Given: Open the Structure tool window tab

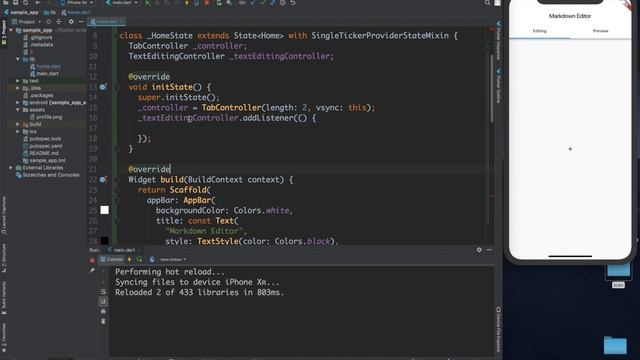Looking at the screenshot, I should tap(4, 258).
